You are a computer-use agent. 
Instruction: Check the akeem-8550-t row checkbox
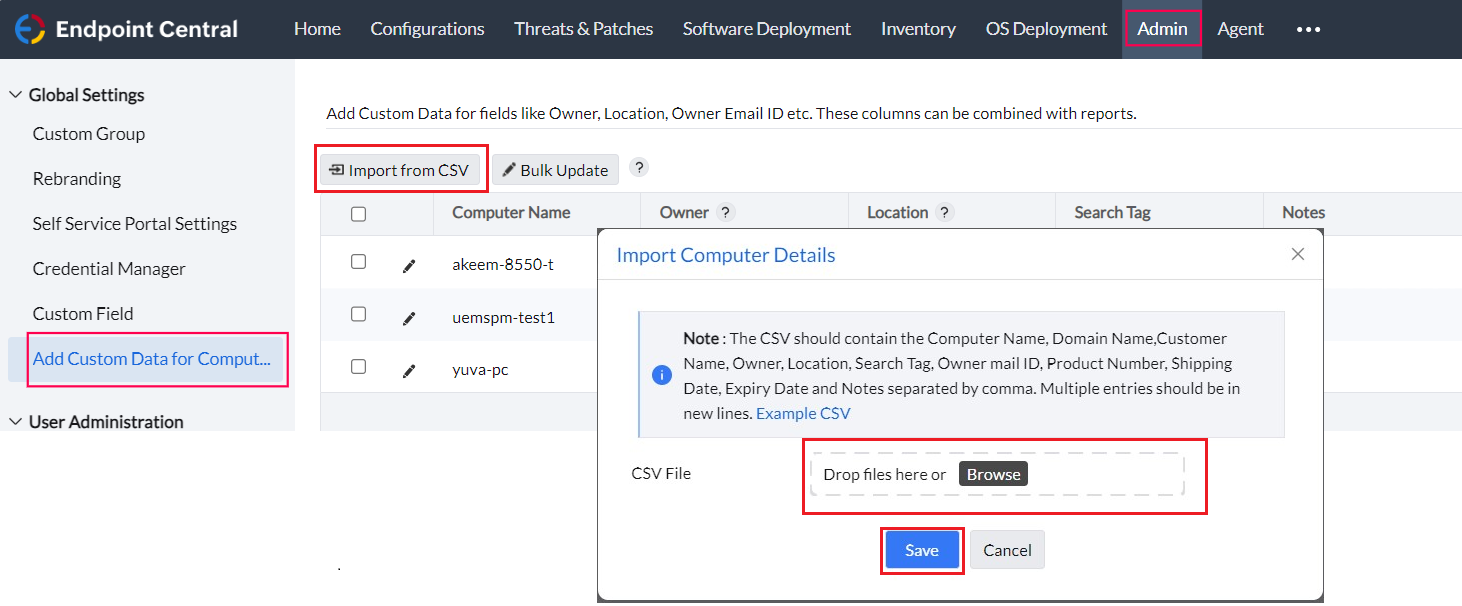click(x=358, y=262)
